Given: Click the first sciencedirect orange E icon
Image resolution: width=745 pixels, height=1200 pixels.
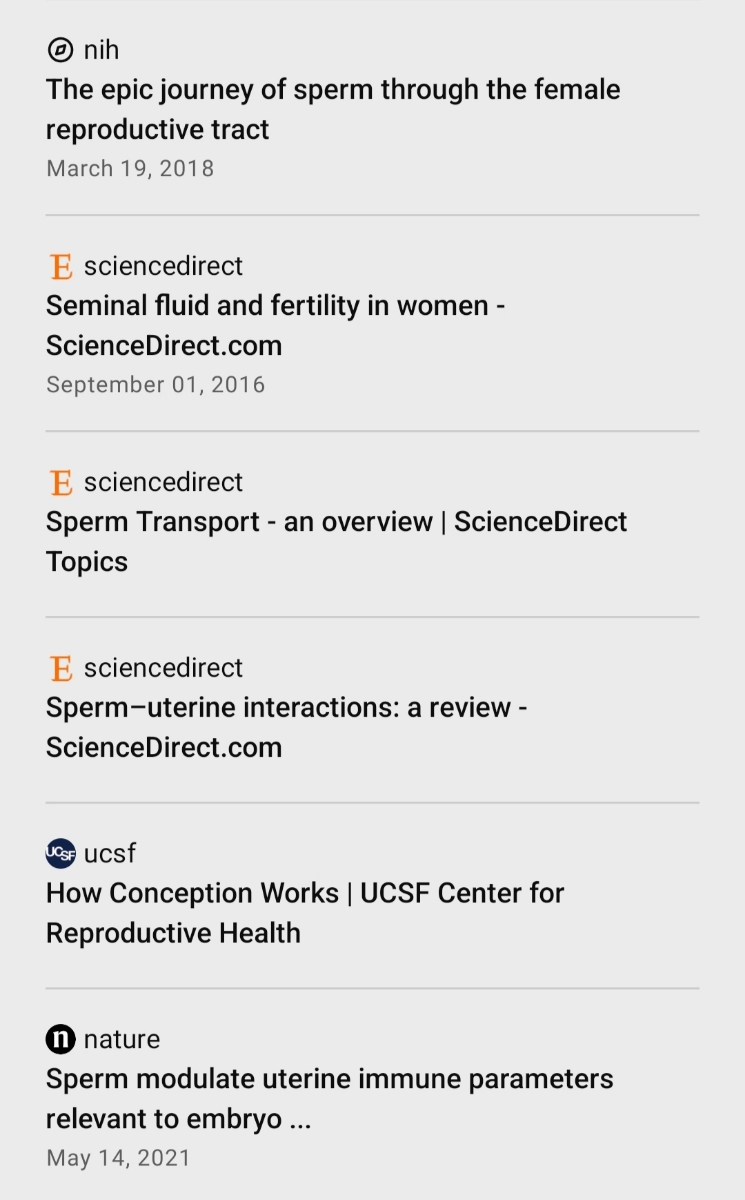Looking at the screenshot, I should pyautogui.click(x=60, y=266).
